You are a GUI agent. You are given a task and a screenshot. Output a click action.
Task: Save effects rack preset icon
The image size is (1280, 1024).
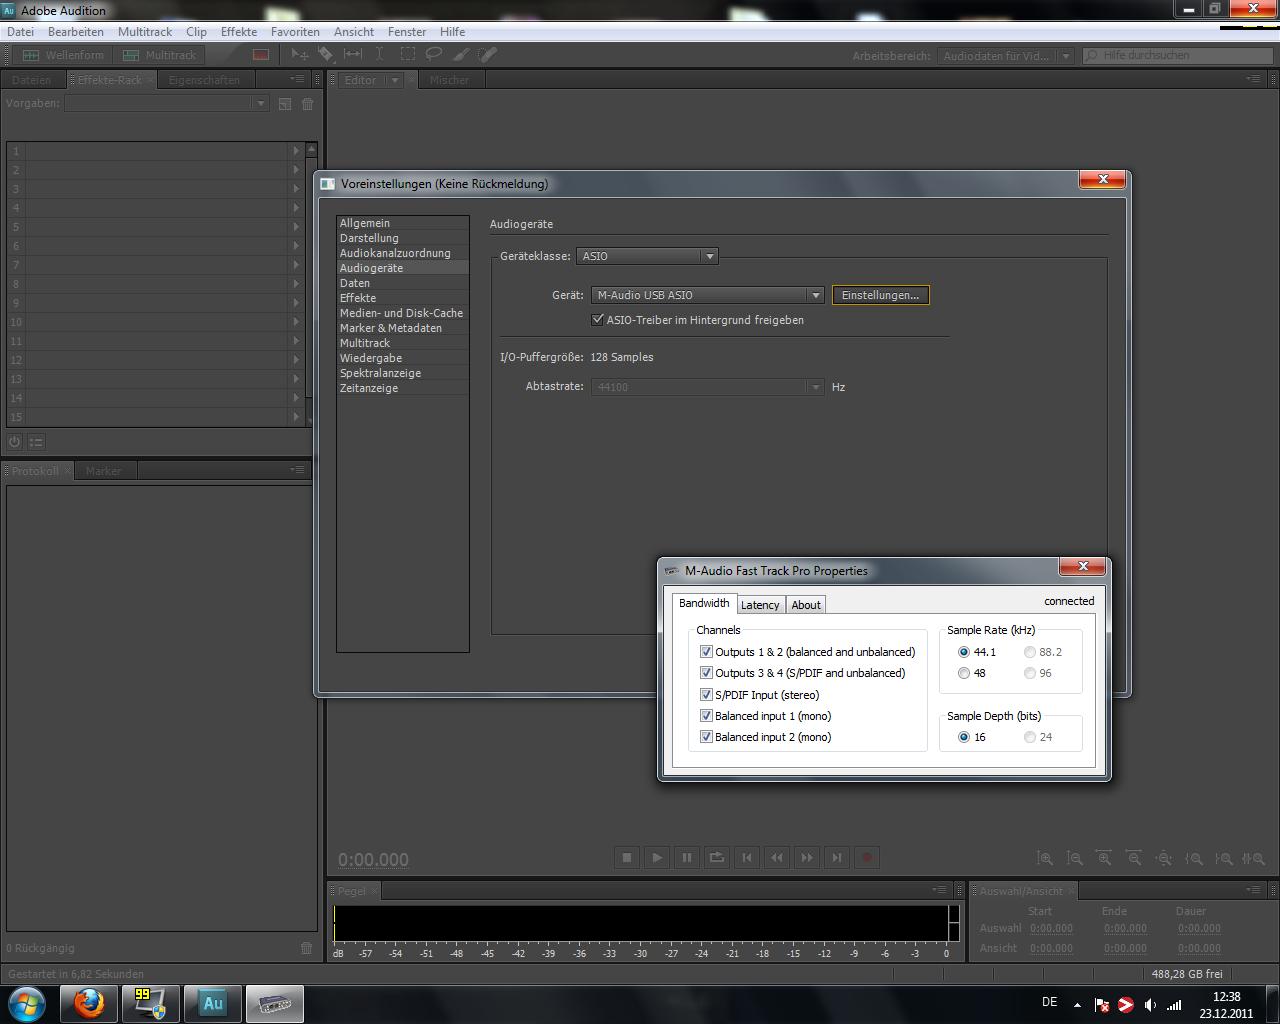(x=285, y=103)
